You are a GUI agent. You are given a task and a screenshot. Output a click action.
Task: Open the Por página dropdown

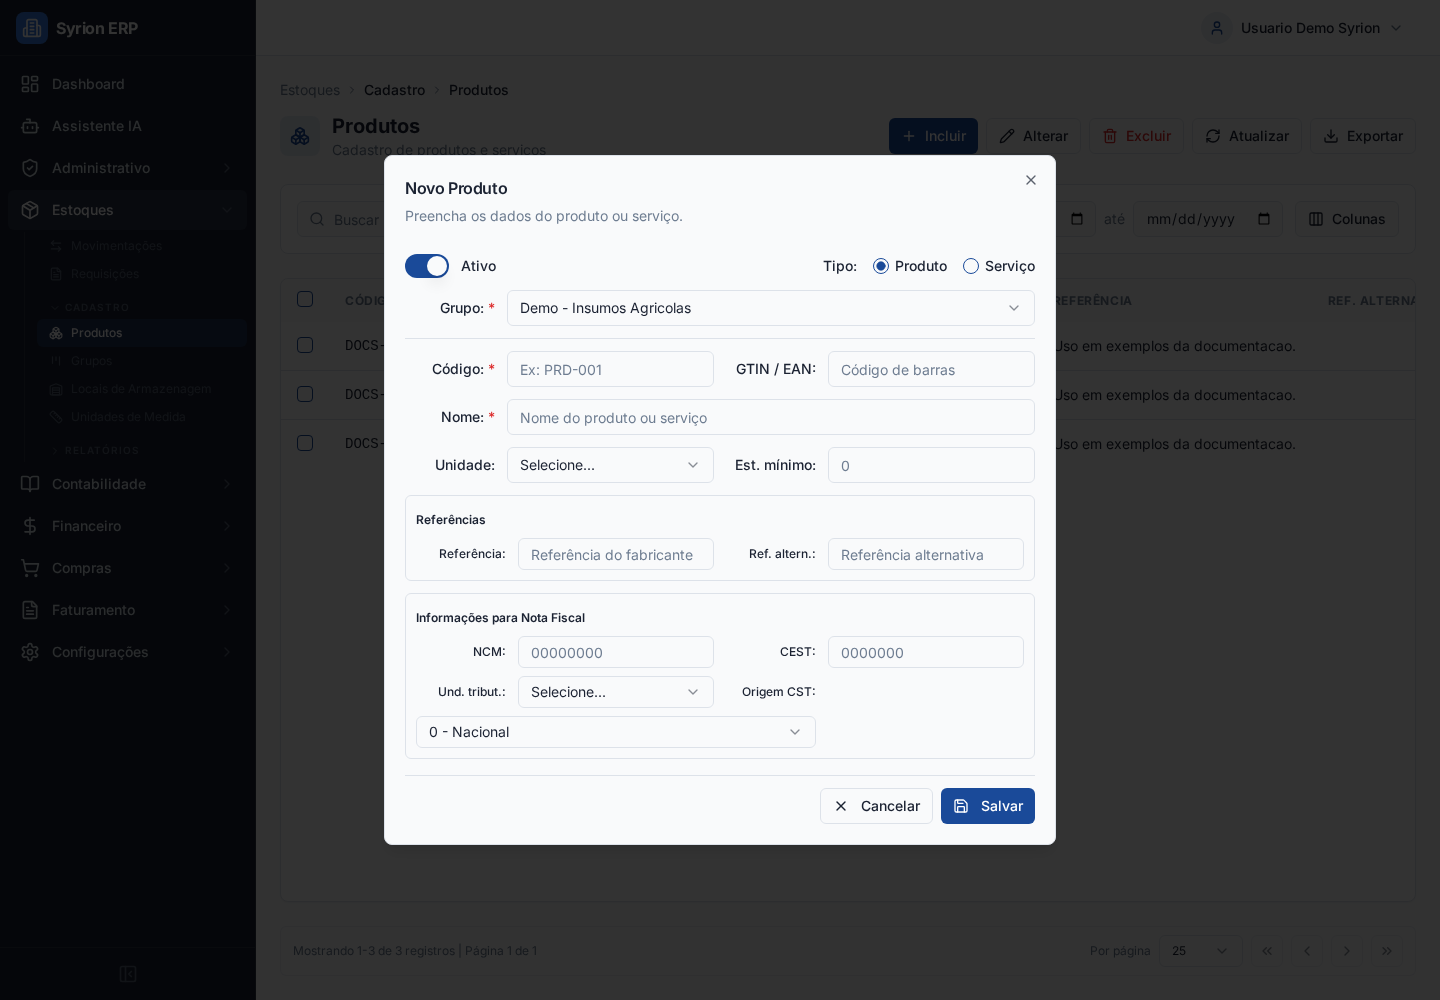1201,951
